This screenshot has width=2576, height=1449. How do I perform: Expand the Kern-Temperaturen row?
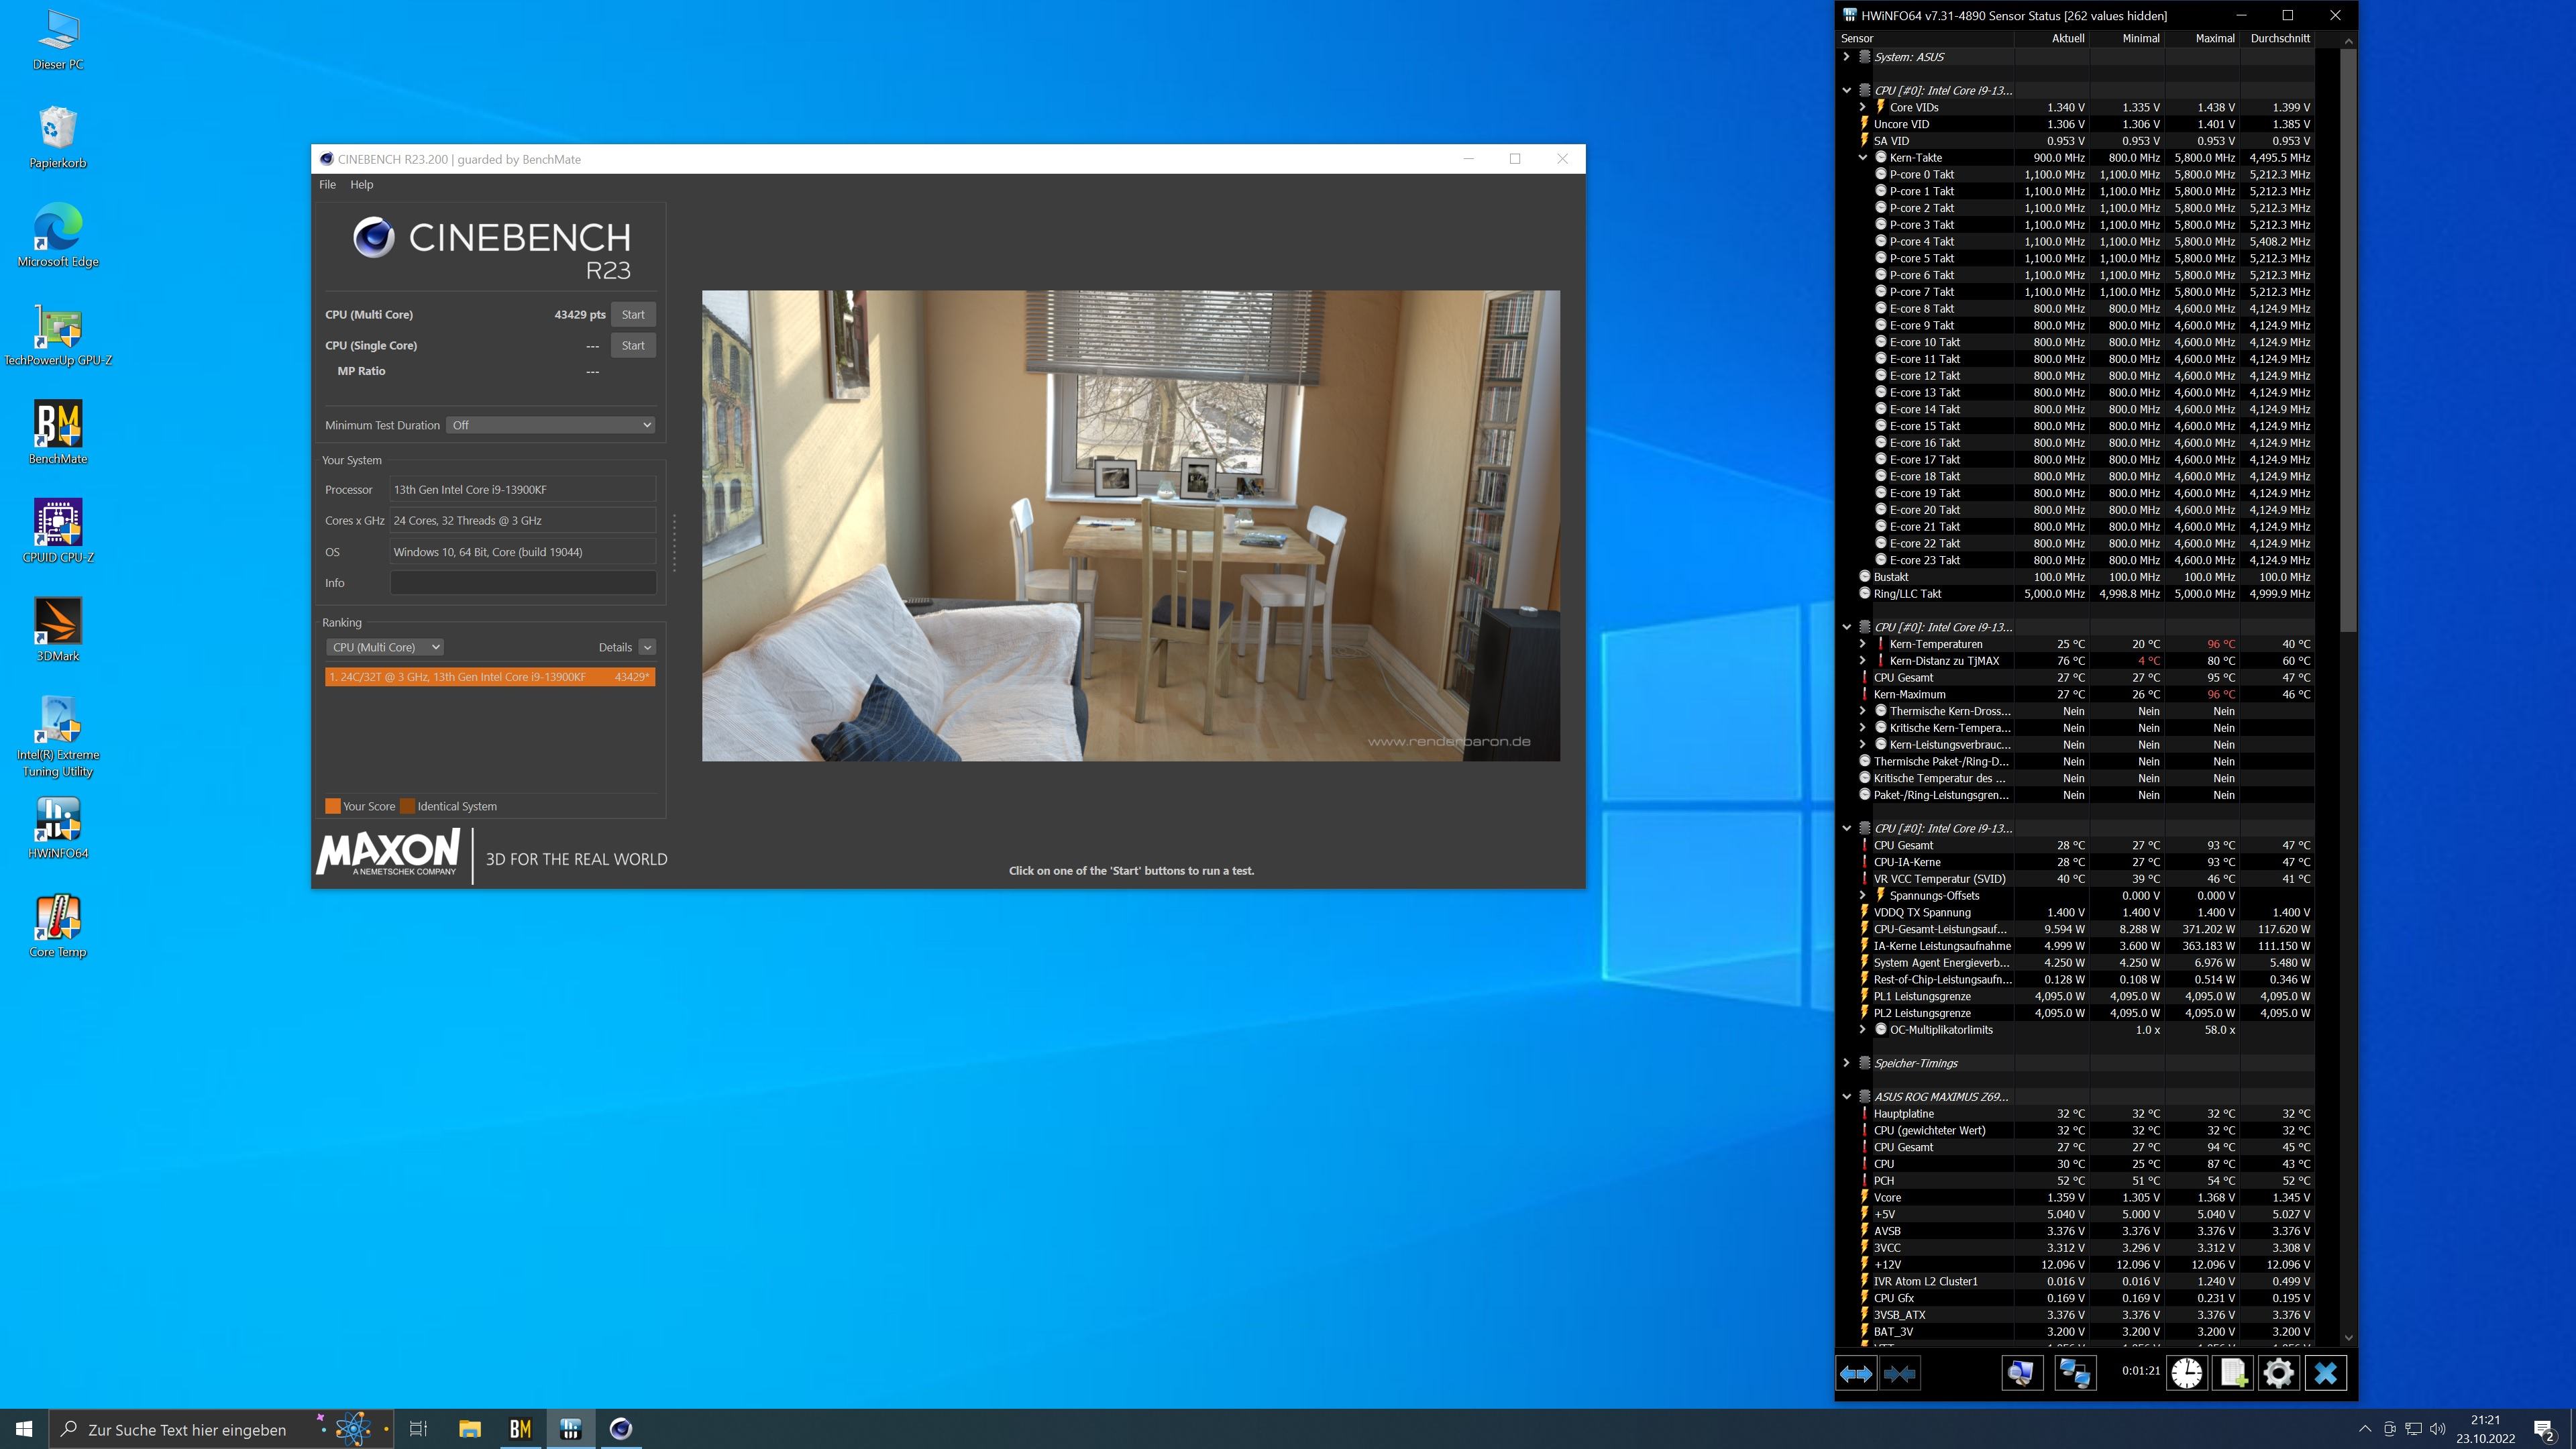(x=1863, y=644)
